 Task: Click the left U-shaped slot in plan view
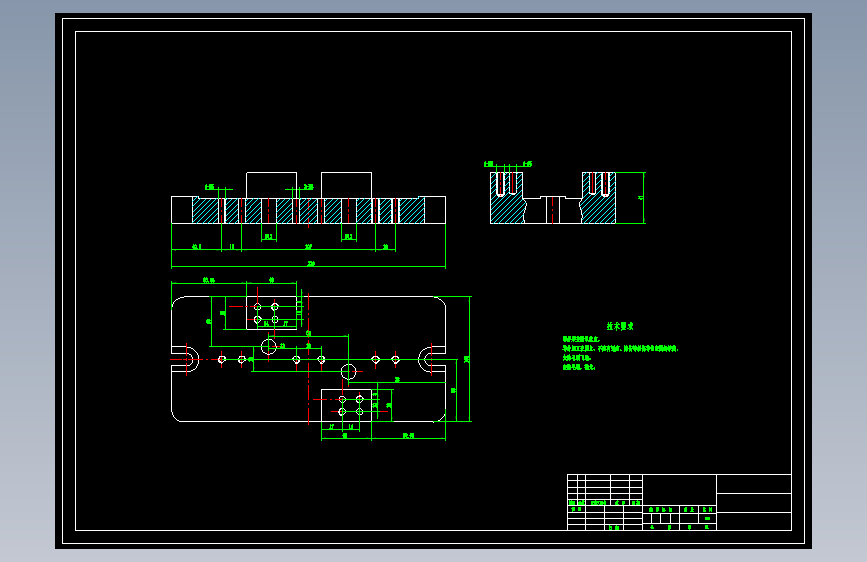click(185, 360)
